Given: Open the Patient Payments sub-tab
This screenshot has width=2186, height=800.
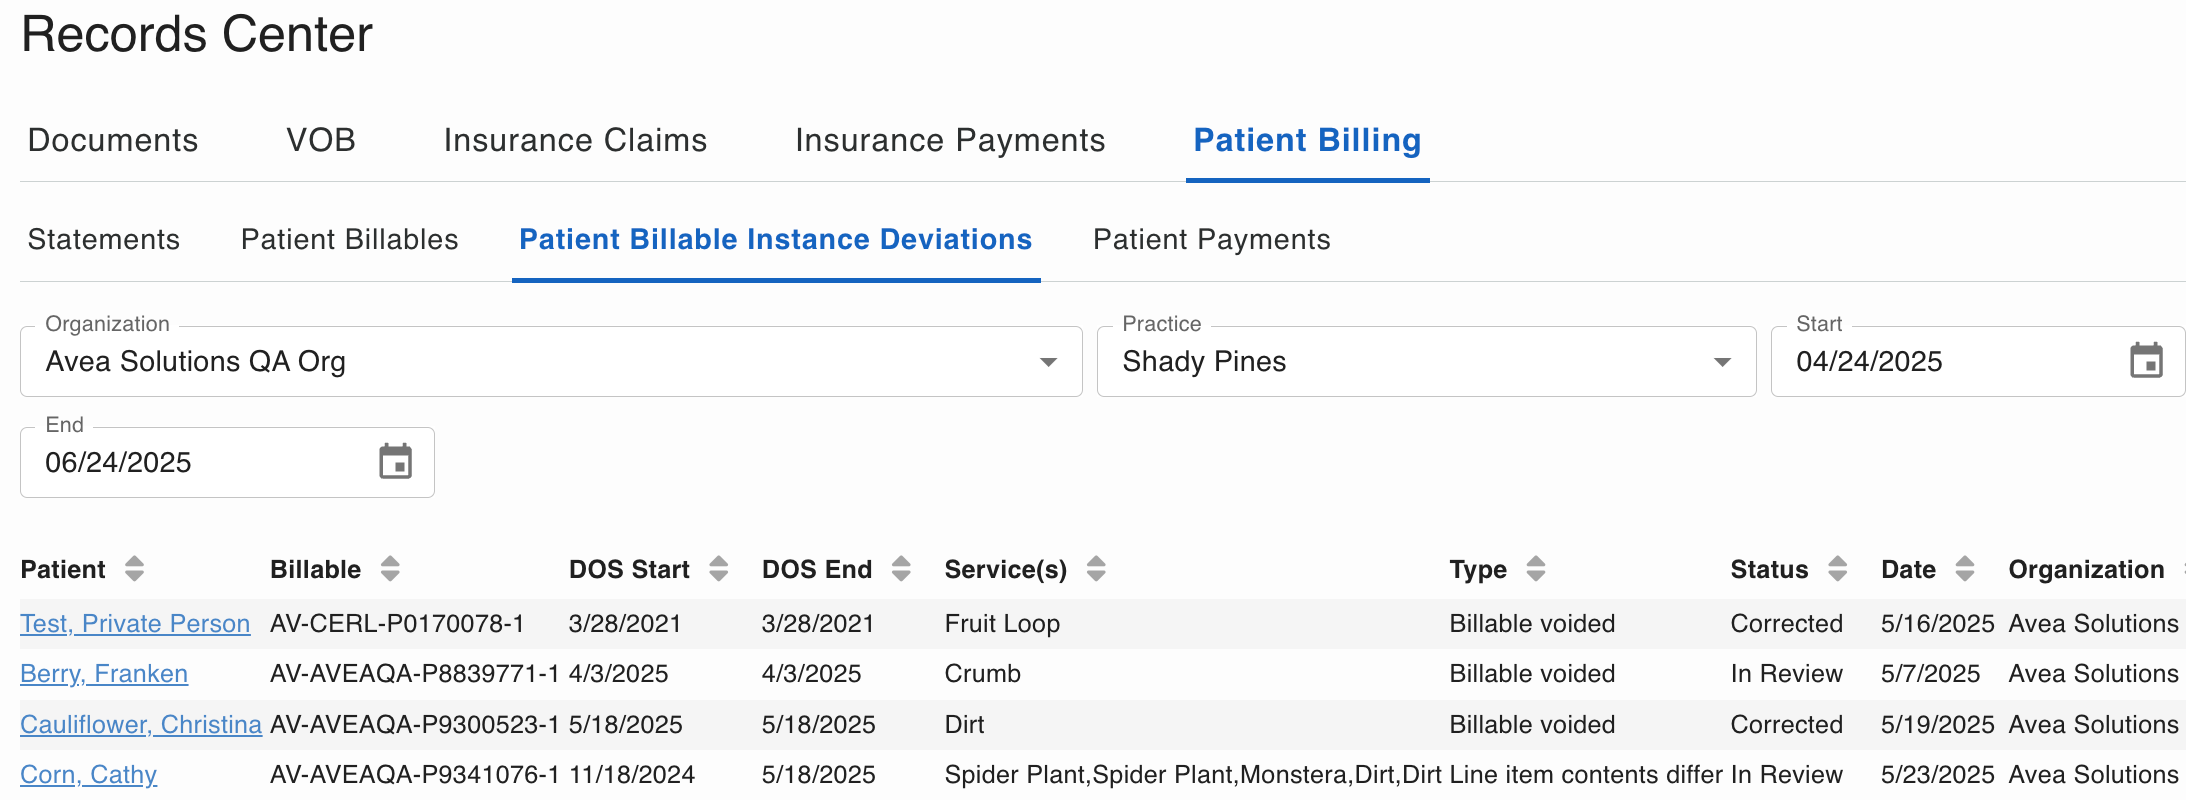Looking at the screenshot, I should click(x=1211, y=239).
